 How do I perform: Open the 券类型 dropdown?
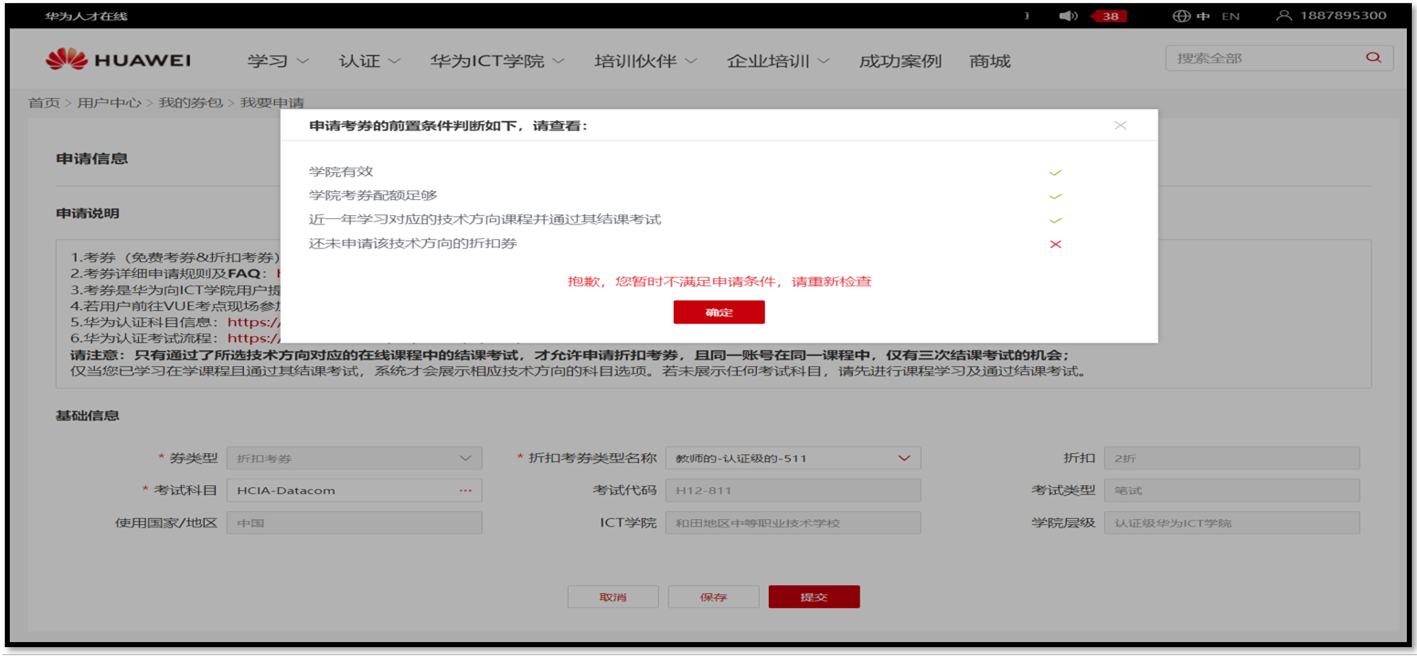click(x=354, y=459)
